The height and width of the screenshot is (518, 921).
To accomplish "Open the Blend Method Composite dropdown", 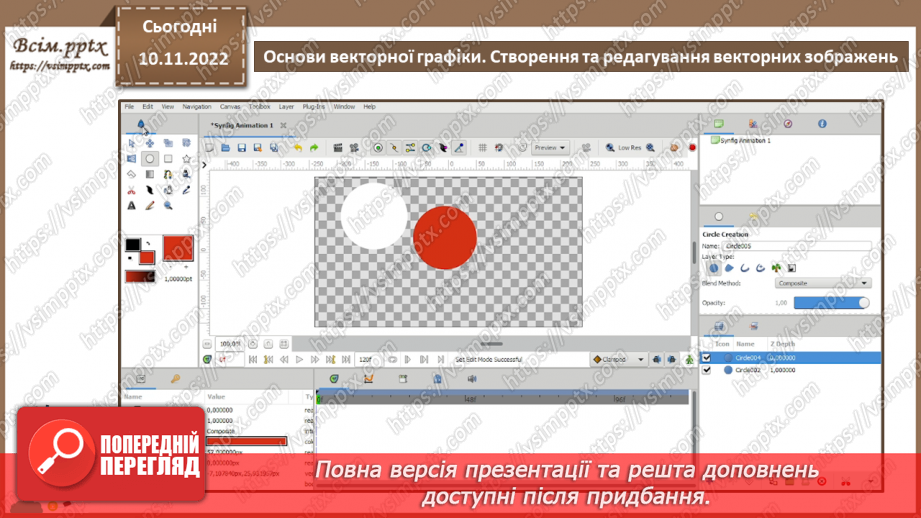I will [x=823, y=283].
